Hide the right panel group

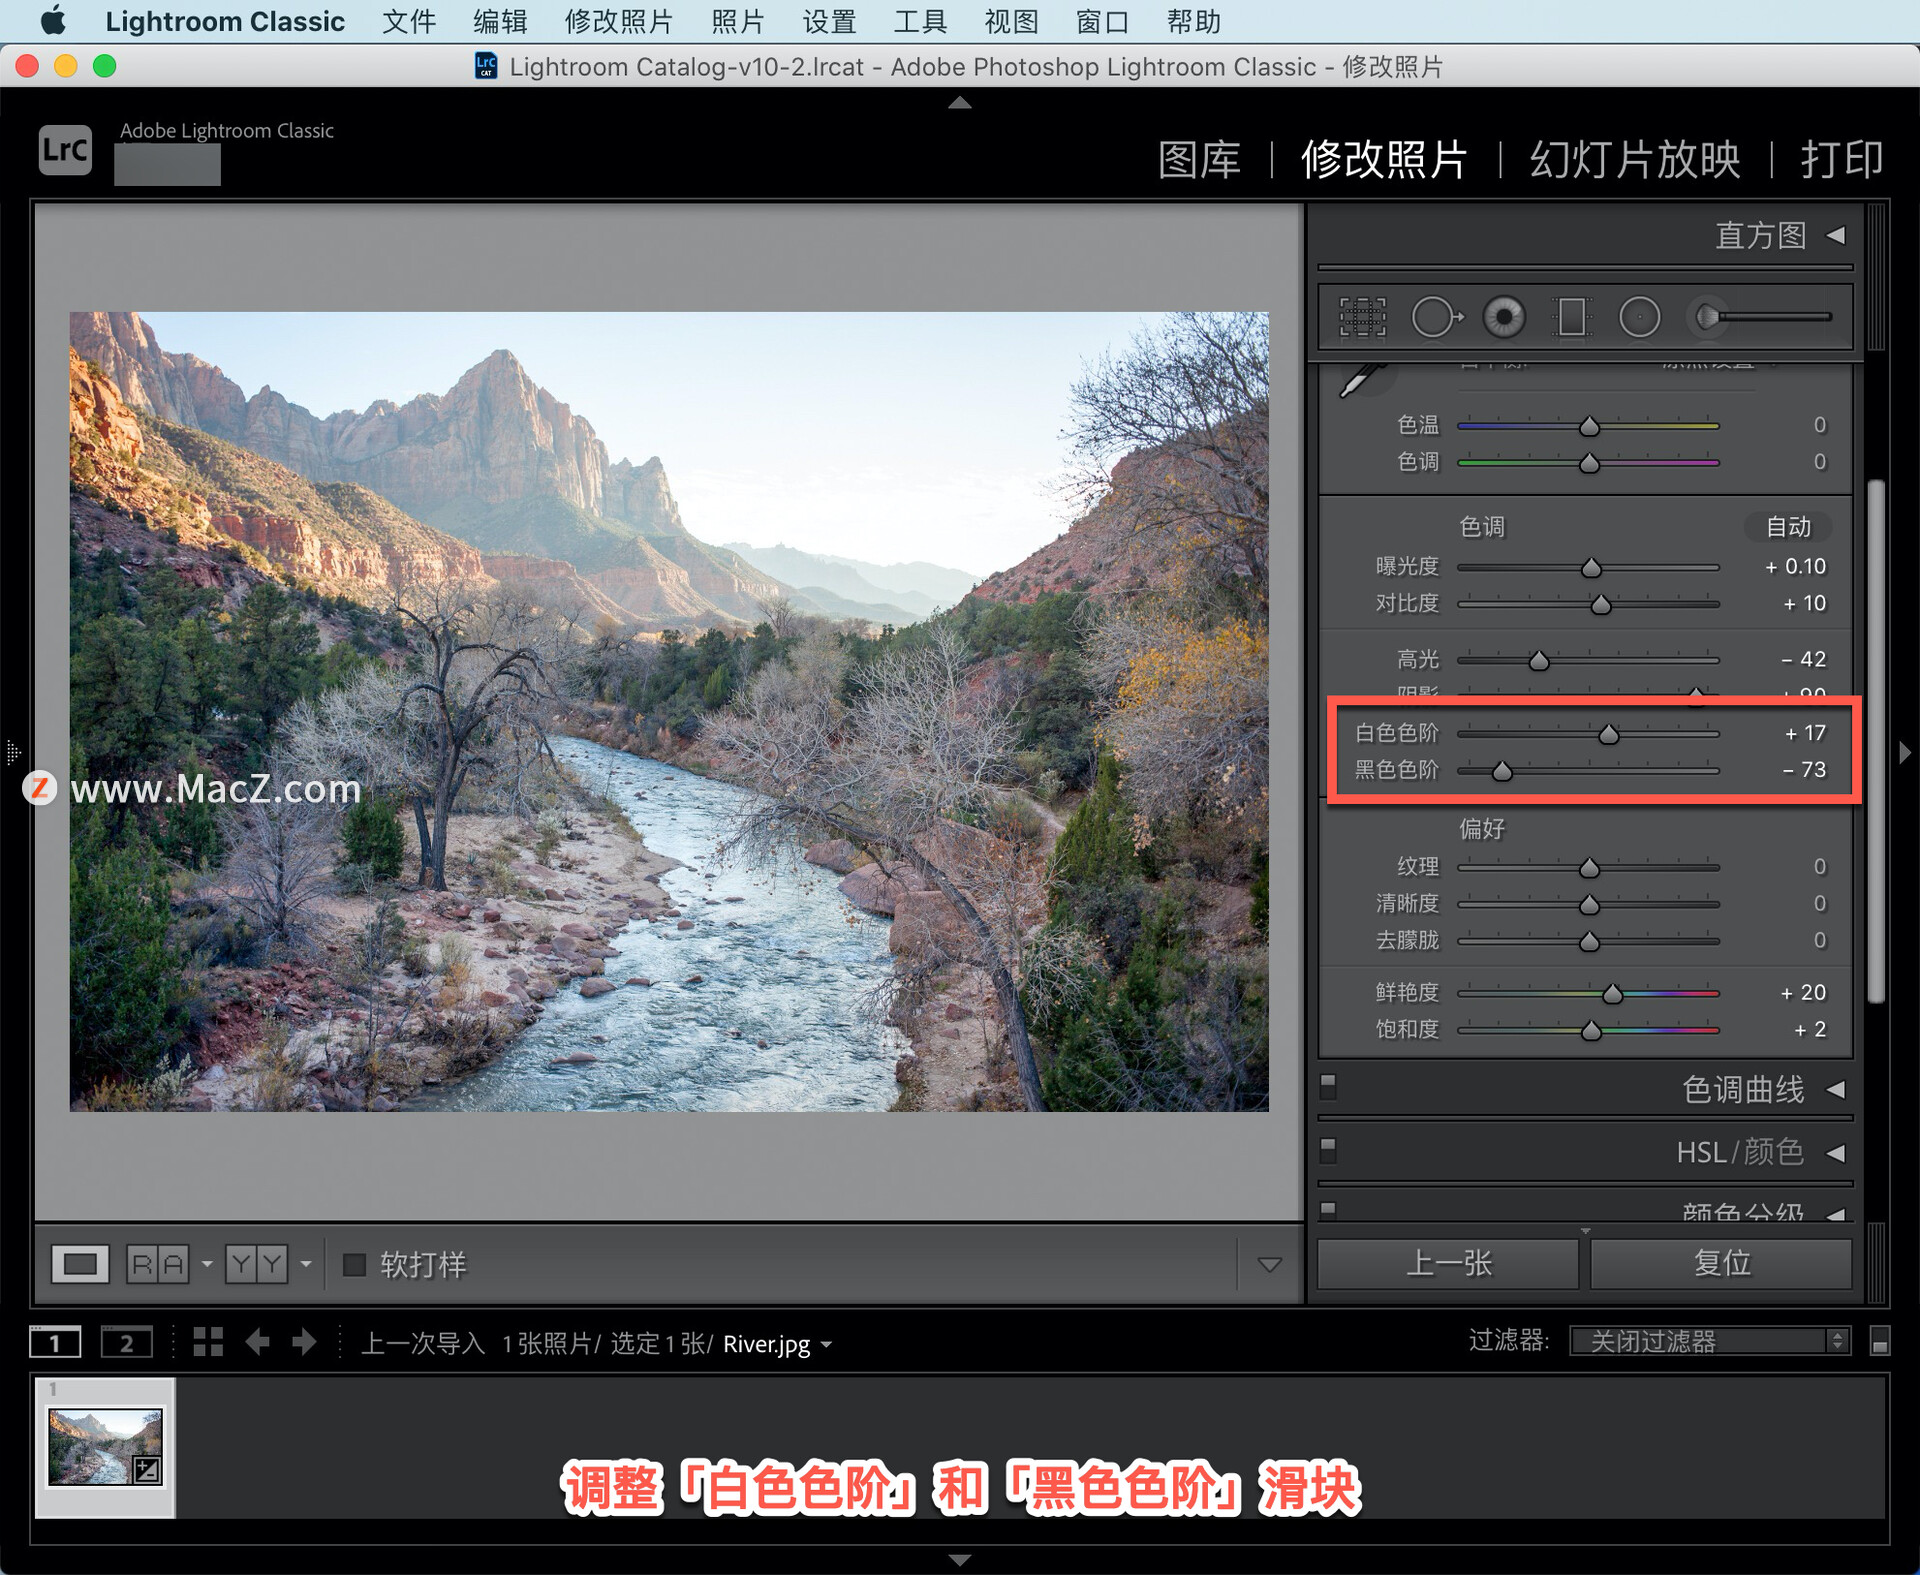click(1905, 752)
